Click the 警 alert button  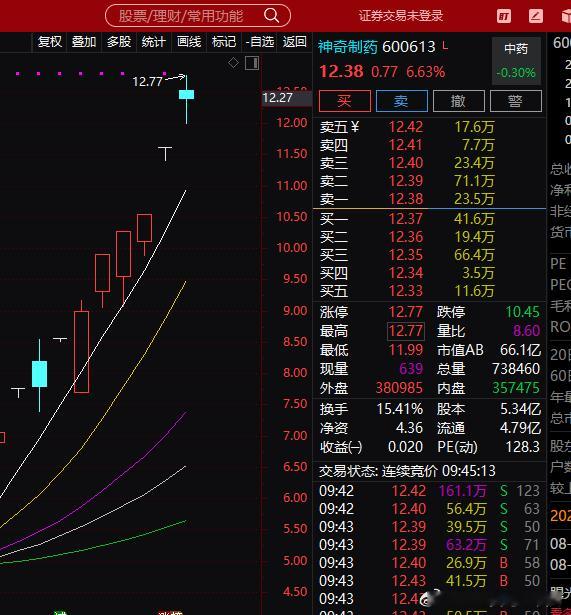coord(516,101)
